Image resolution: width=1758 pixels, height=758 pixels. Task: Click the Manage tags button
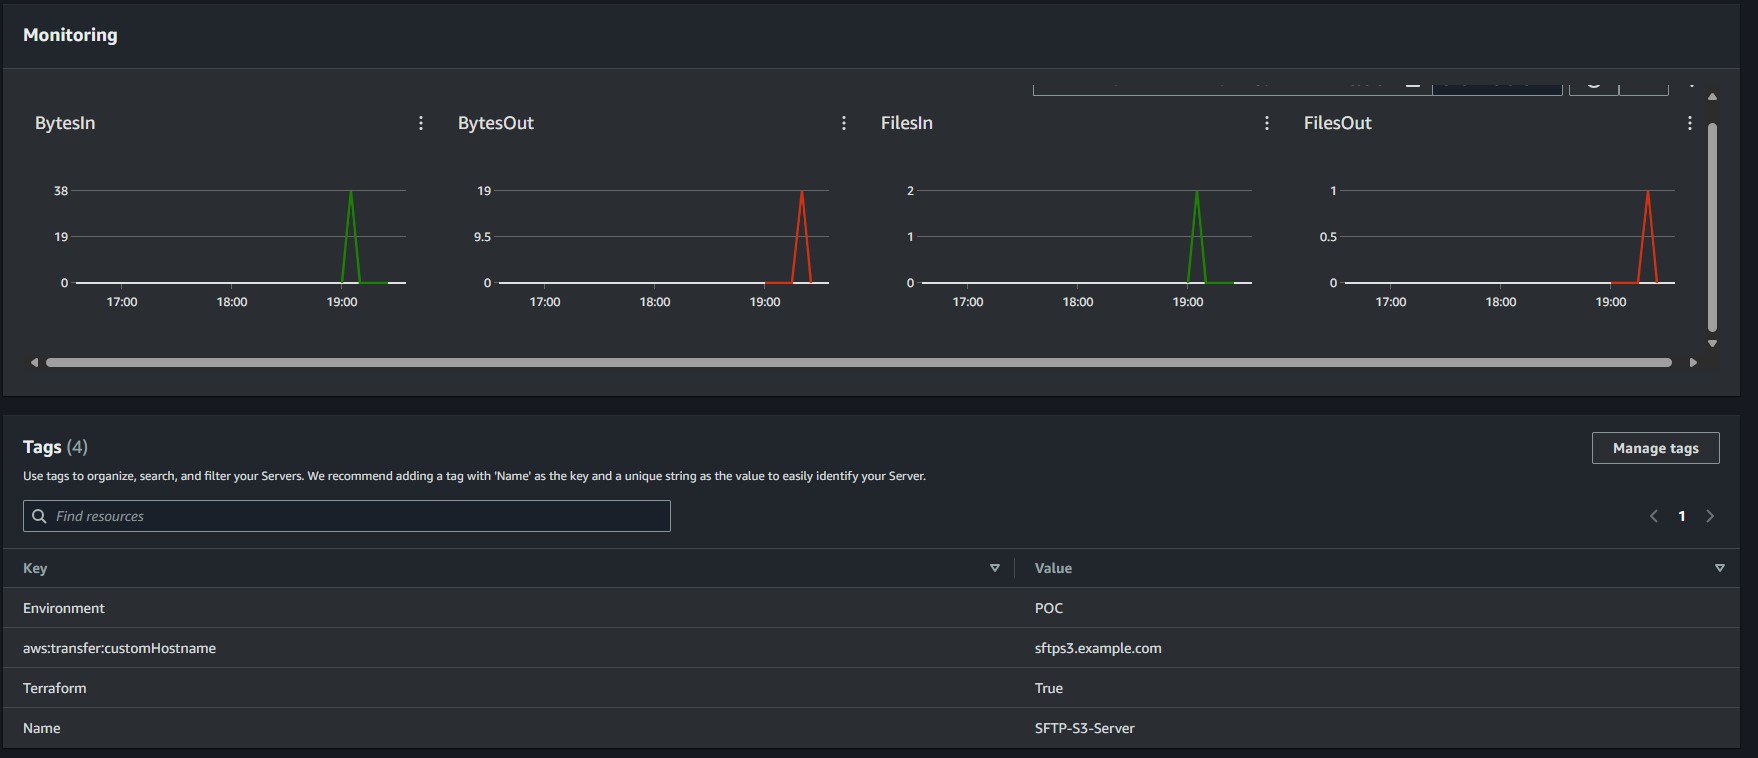(1656, 448)
